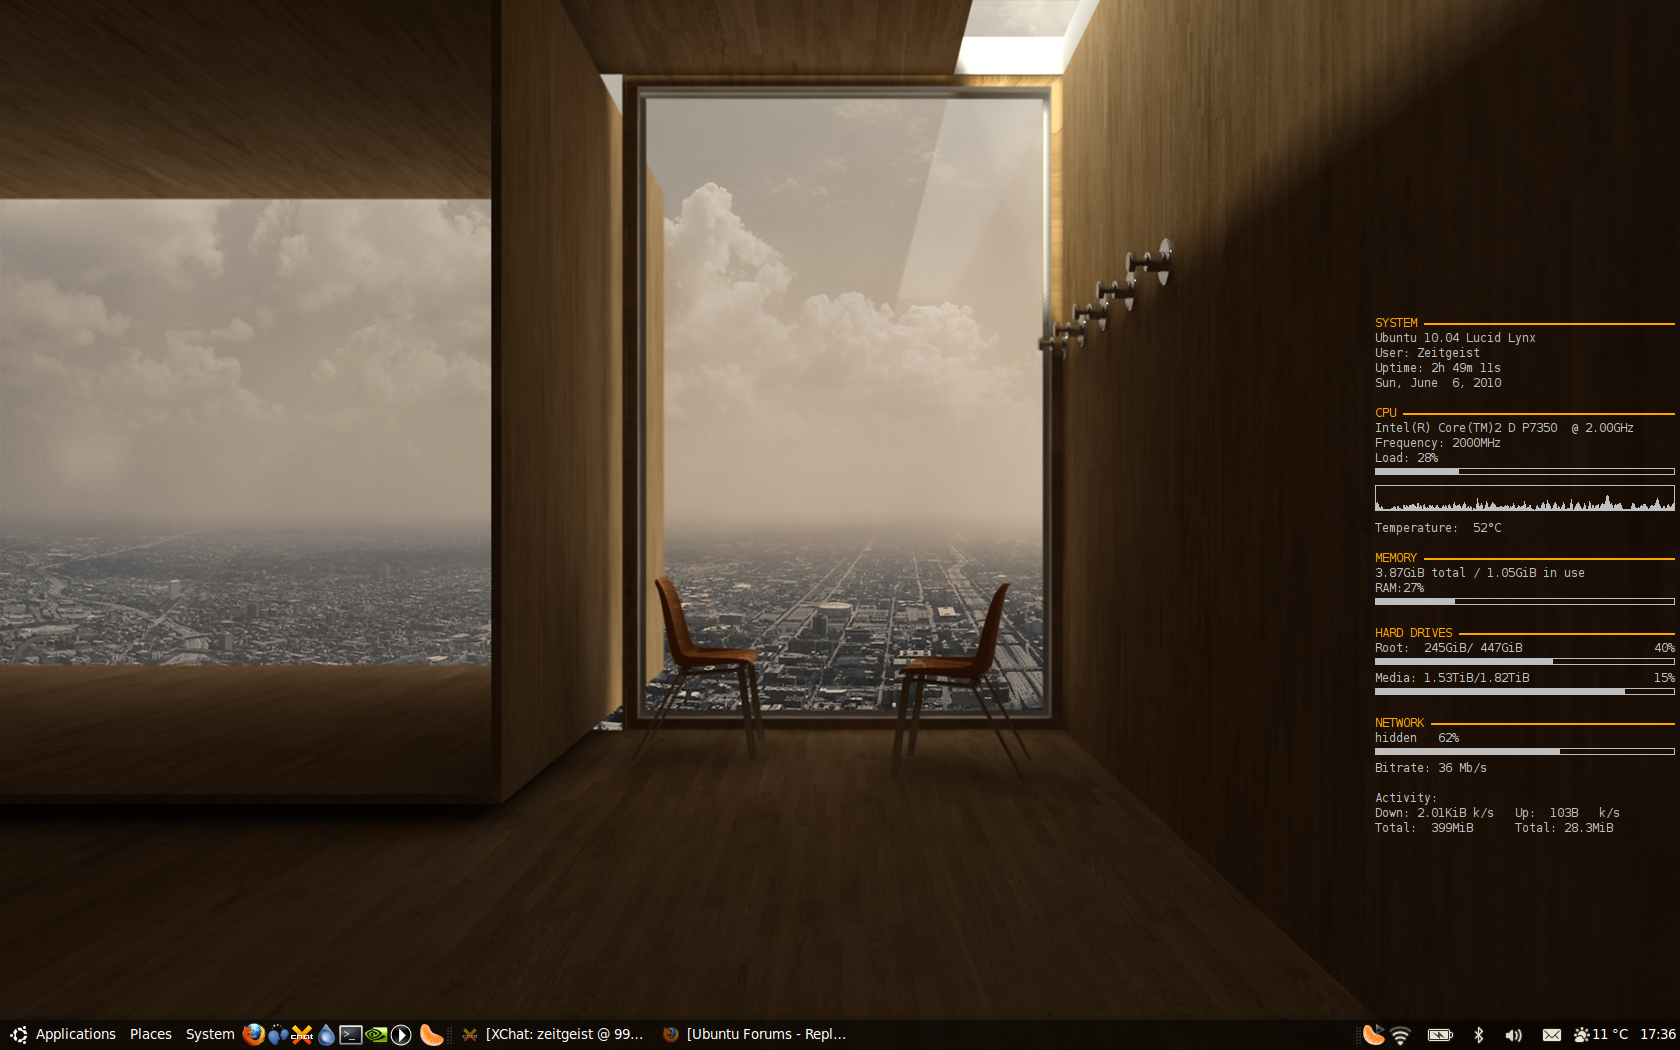Click the Ubuntu logo icon in the panel
Image resolution: width=1680 pixels, height=1050 pixels.
18,1035
